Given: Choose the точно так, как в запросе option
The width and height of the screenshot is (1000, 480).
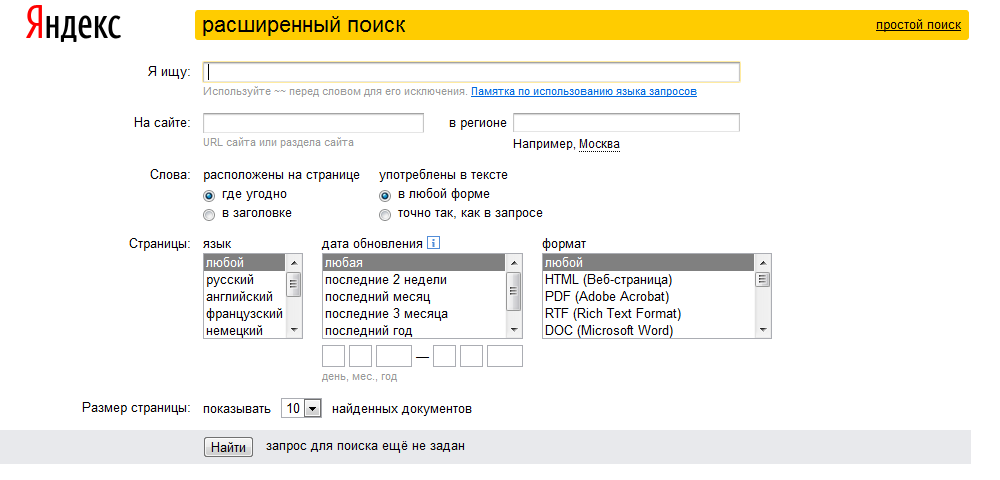Looking at the screenshot, I should coord(385,214).
